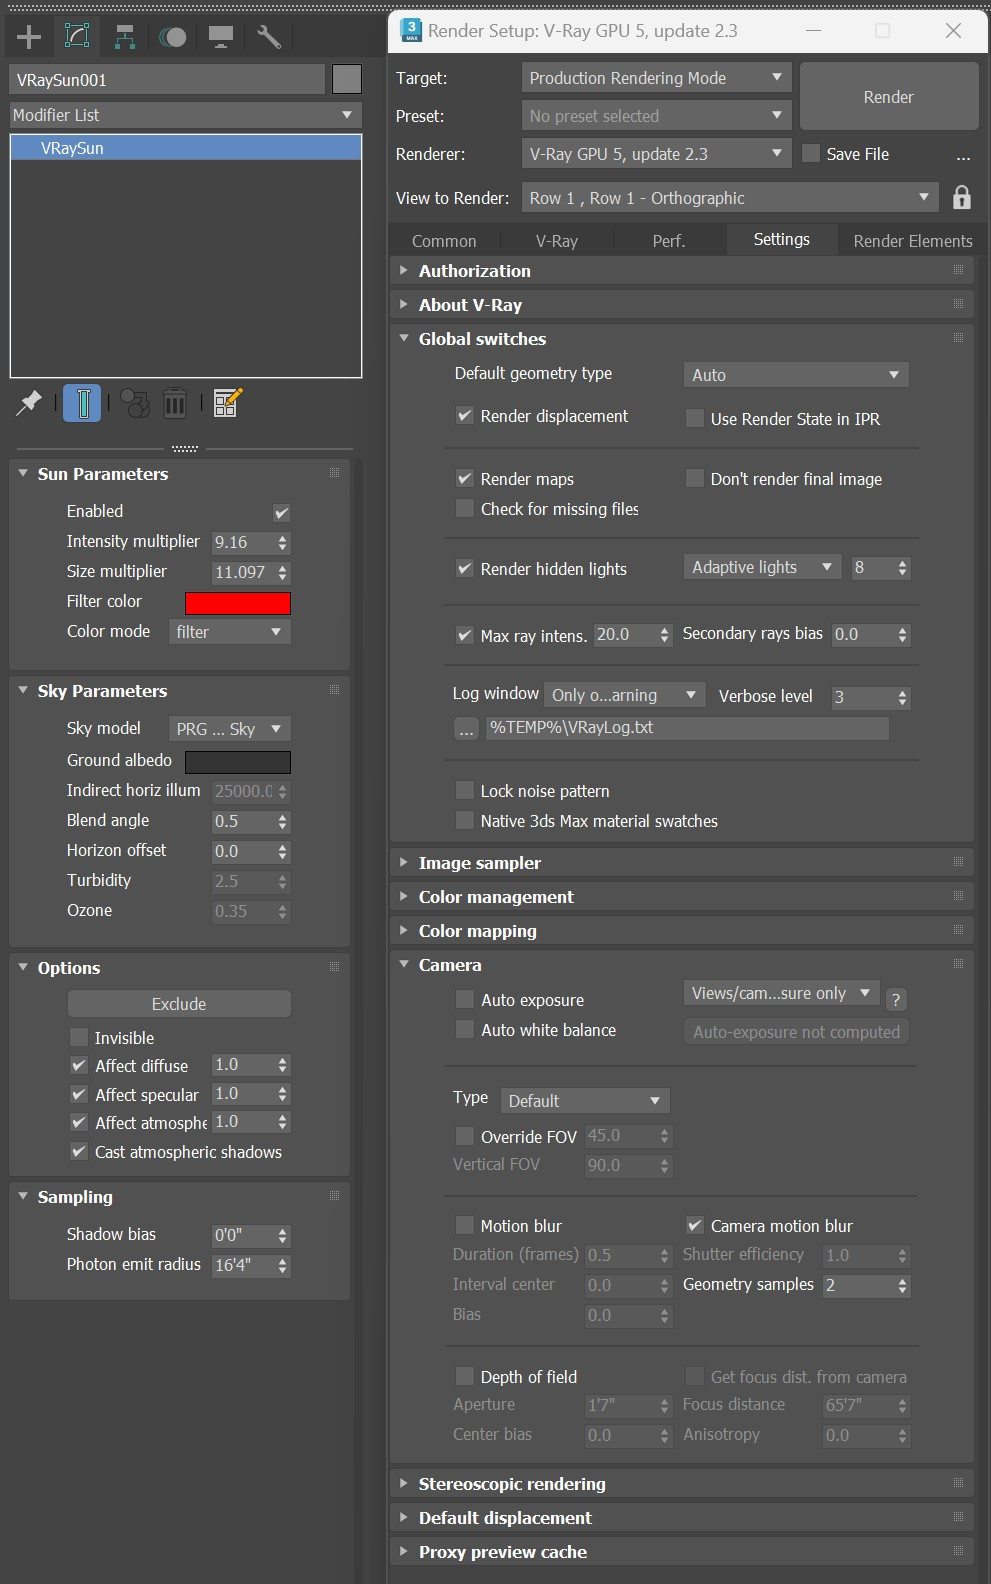Click the Intensity multiplier value field
The height and width of the screenshot is (1584, 991).
pos(243,542)
